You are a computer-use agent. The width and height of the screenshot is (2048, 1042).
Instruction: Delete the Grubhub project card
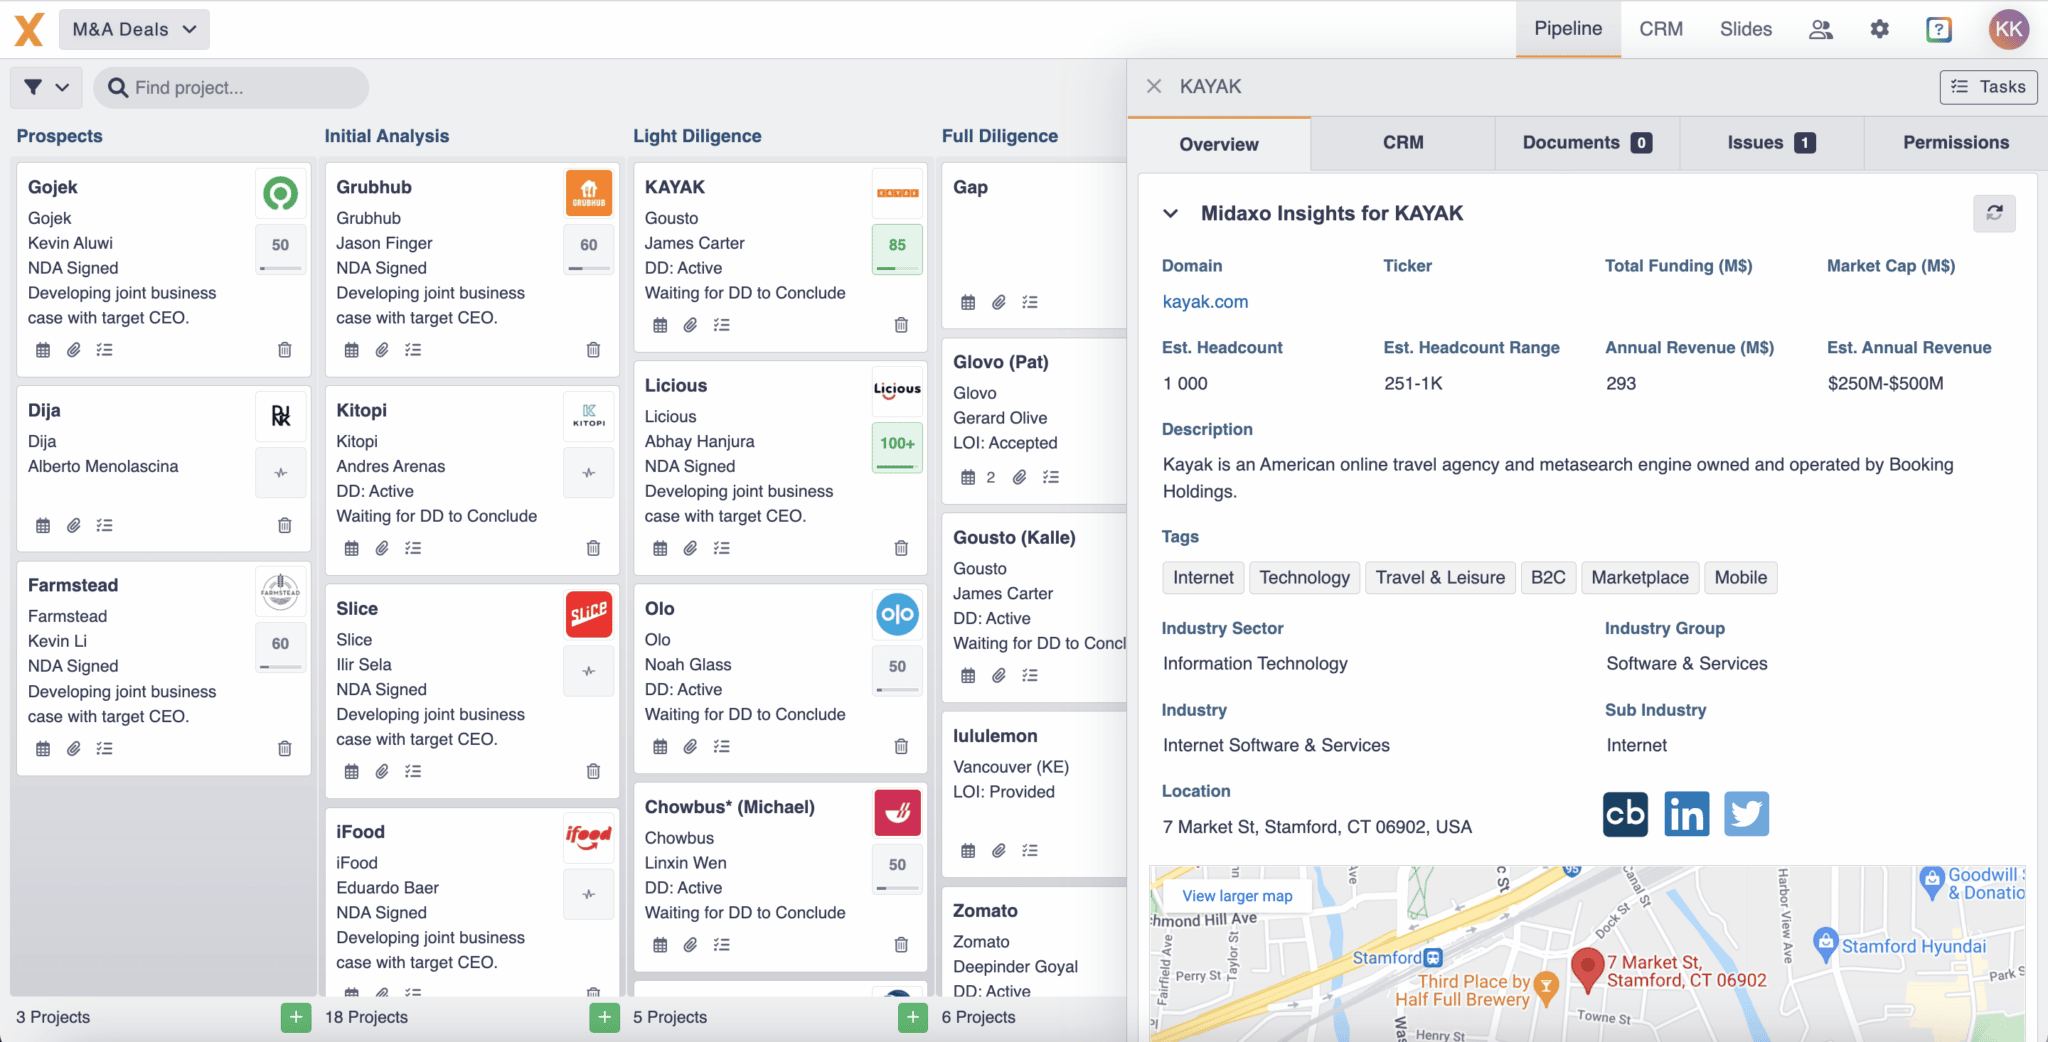click(593, 350)
